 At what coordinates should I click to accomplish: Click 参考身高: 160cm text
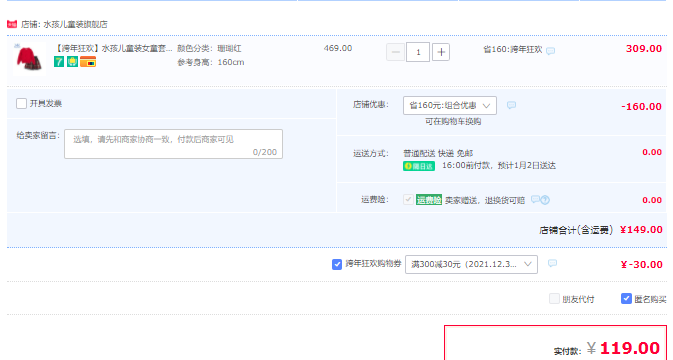(211, 62)
